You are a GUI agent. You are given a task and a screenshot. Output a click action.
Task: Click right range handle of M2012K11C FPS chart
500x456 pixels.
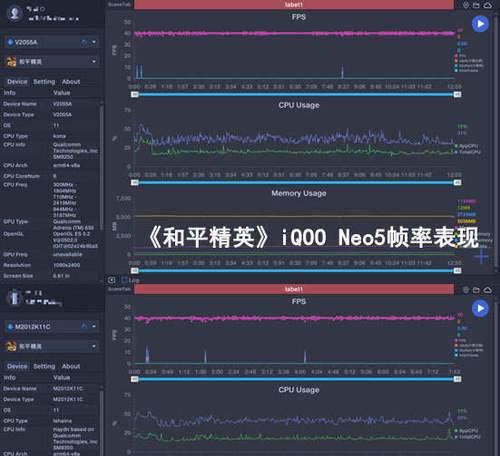[457, 379]
